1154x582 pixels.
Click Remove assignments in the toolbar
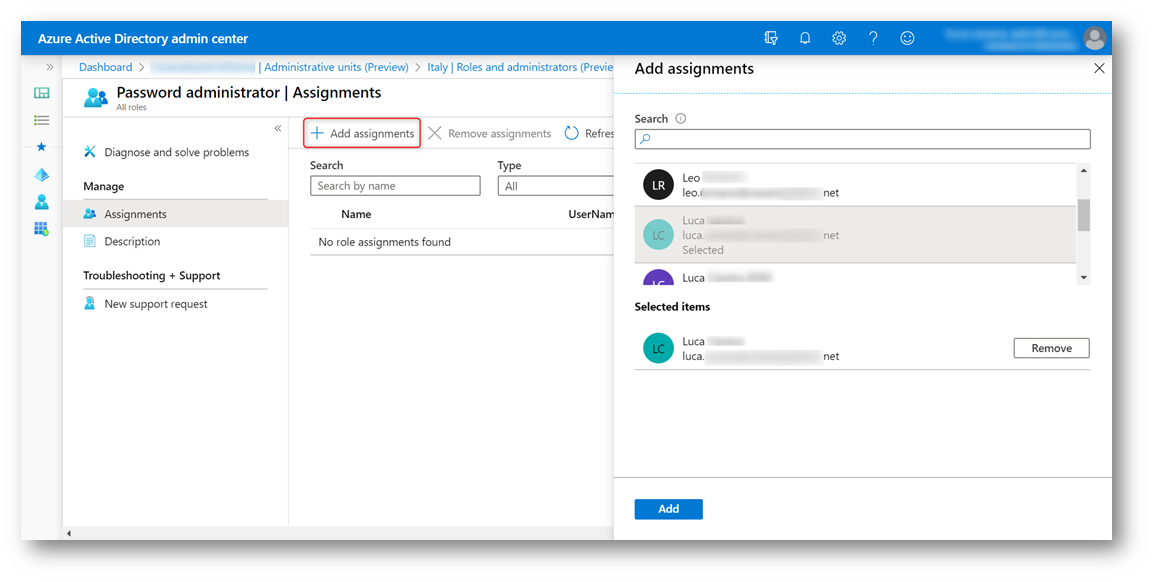pos(489,133)
